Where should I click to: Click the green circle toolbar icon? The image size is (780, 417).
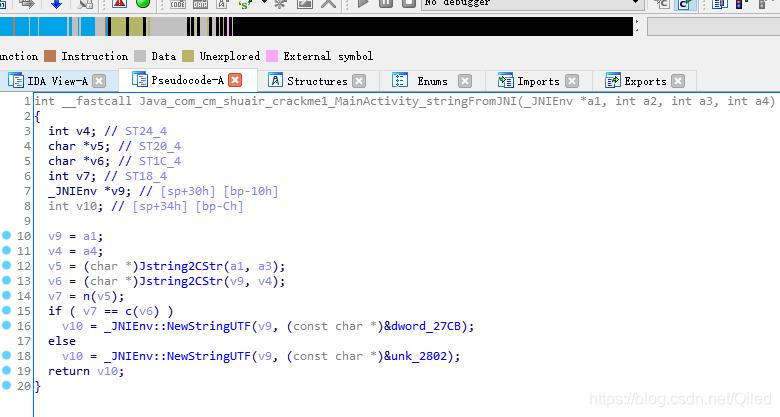[143, 4]
